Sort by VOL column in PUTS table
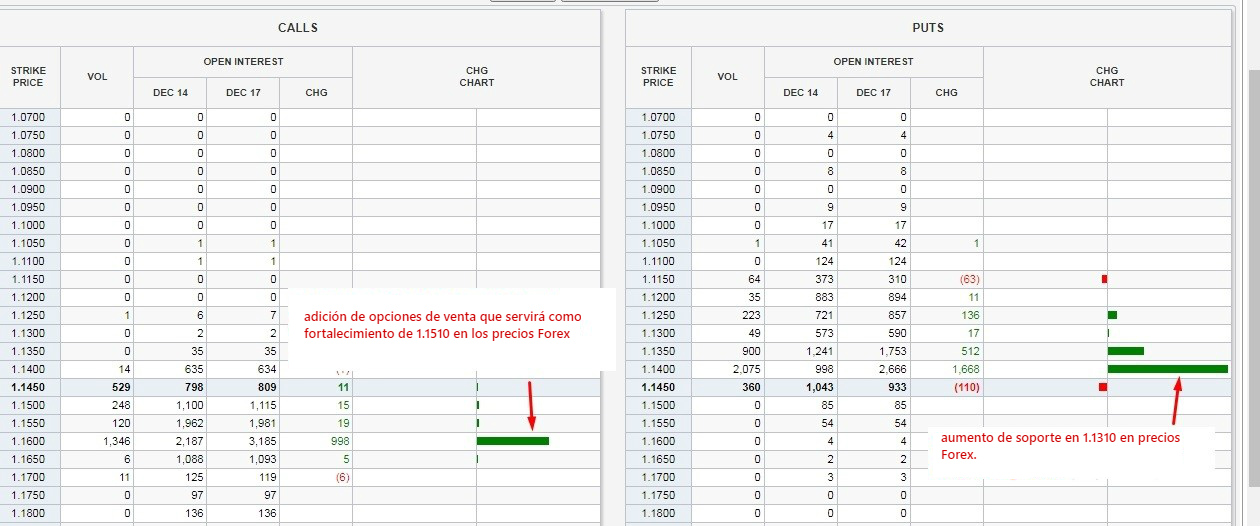The height and width of the screenshot is (526, 1260). coord(728,77)
